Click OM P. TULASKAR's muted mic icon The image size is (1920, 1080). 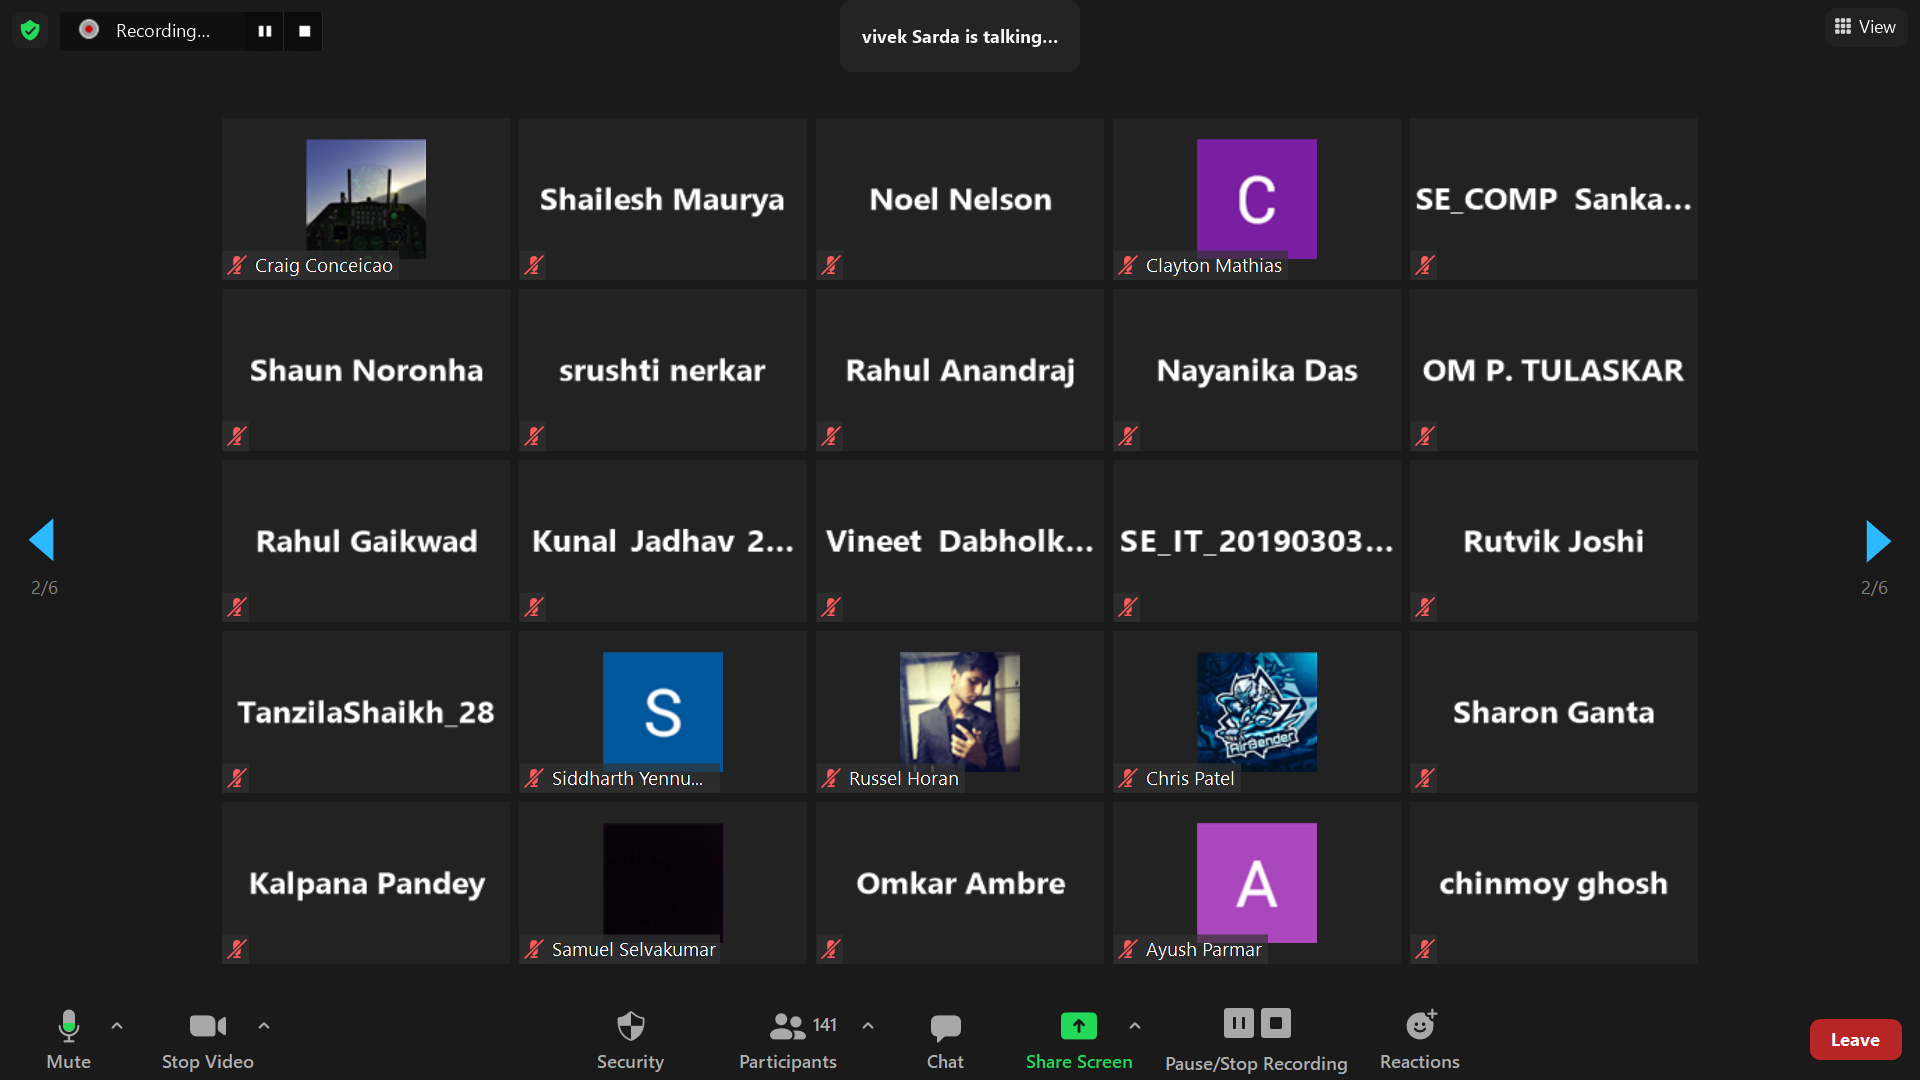(1425, 436)
